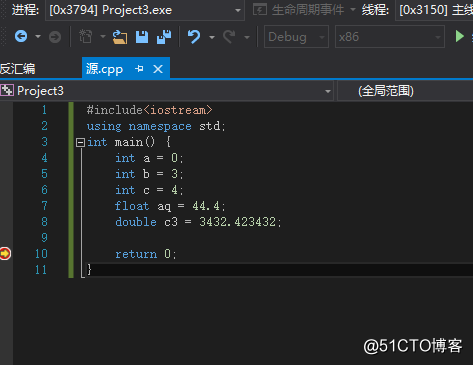Click the Navigate Forward arrow icon
Image resolution: width=473 pixels, height=365 pixels.
pyautogui.click(x=55, y=37)
